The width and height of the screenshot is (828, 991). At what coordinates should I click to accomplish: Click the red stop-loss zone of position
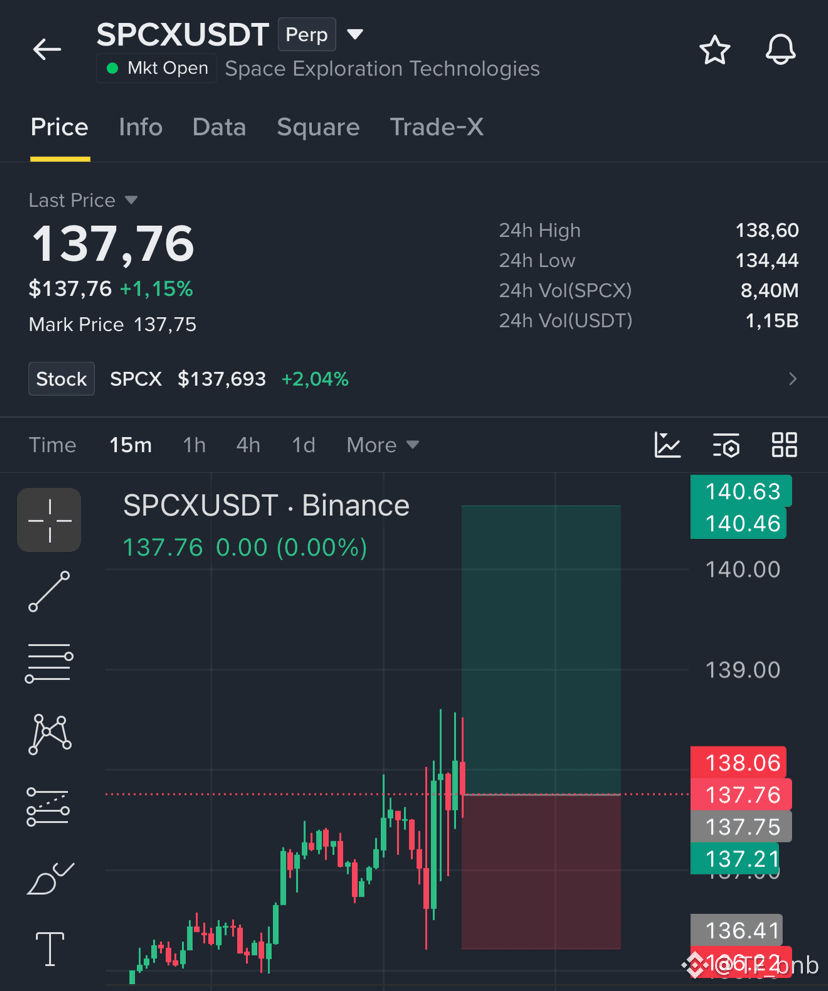point(541,872)
